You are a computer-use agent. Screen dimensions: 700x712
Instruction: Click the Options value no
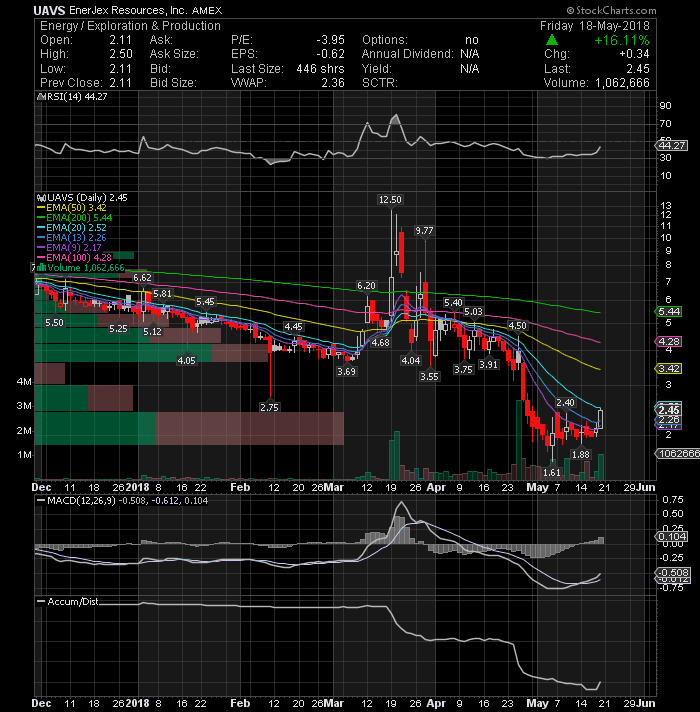click(x=472, y=40)
